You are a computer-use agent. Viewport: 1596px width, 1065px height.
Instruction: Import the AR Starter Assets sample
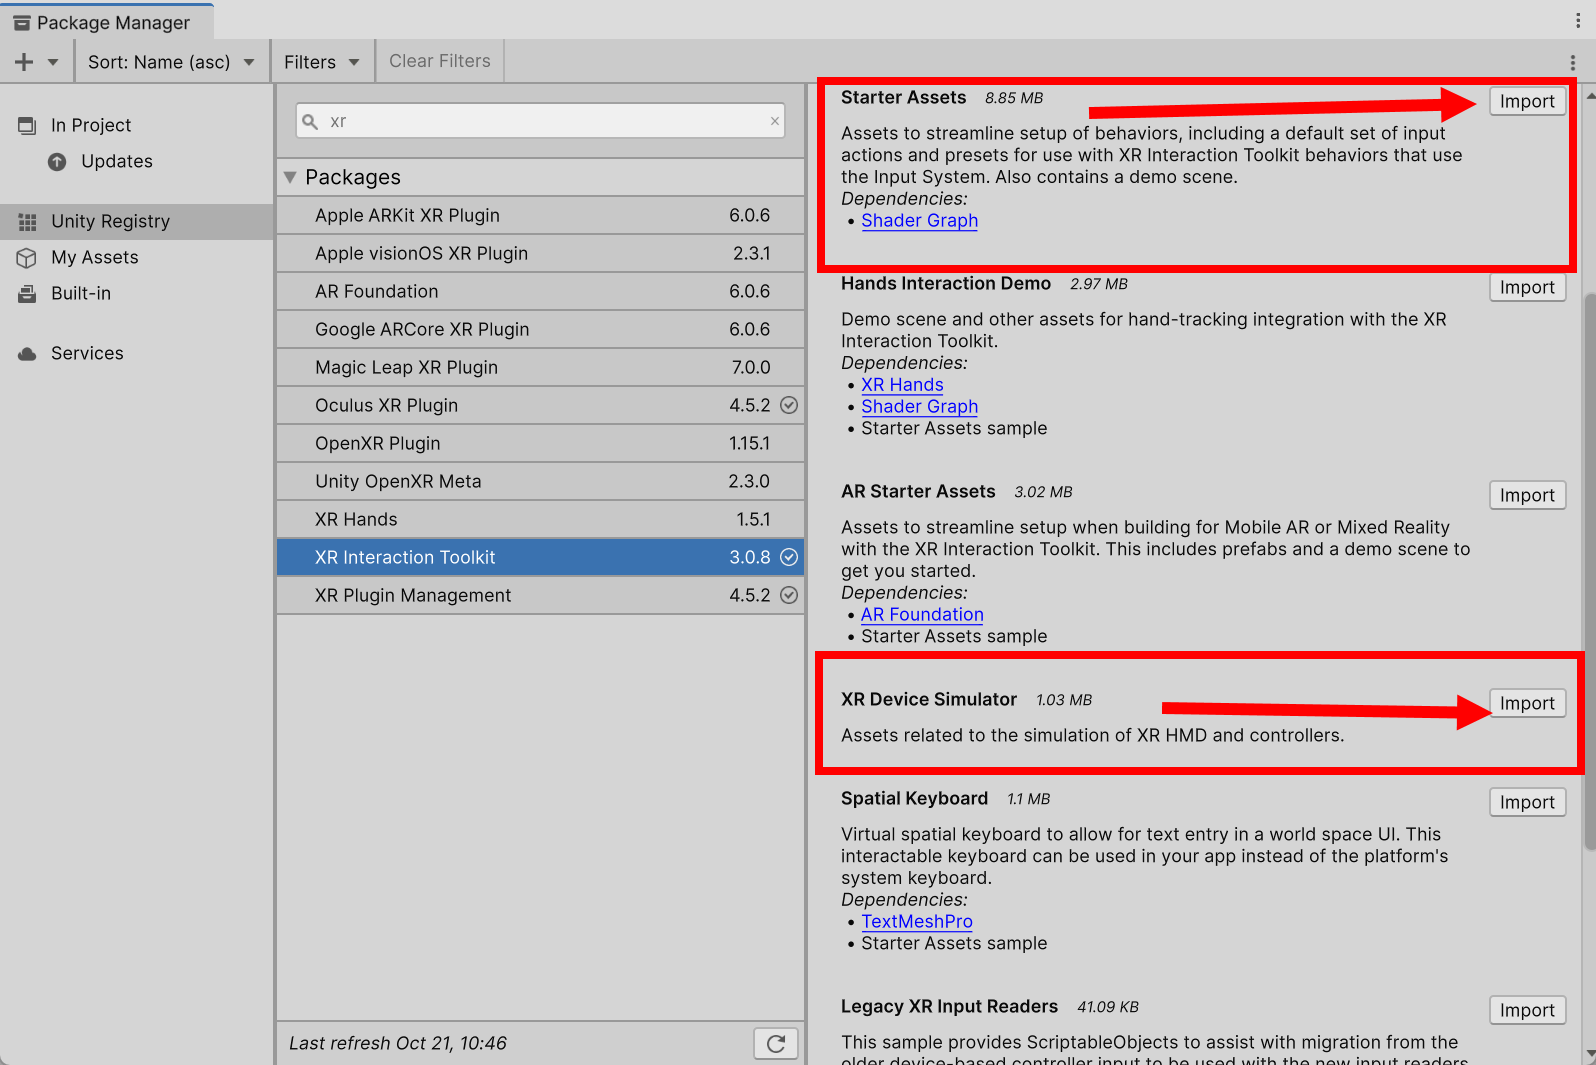1527,495
